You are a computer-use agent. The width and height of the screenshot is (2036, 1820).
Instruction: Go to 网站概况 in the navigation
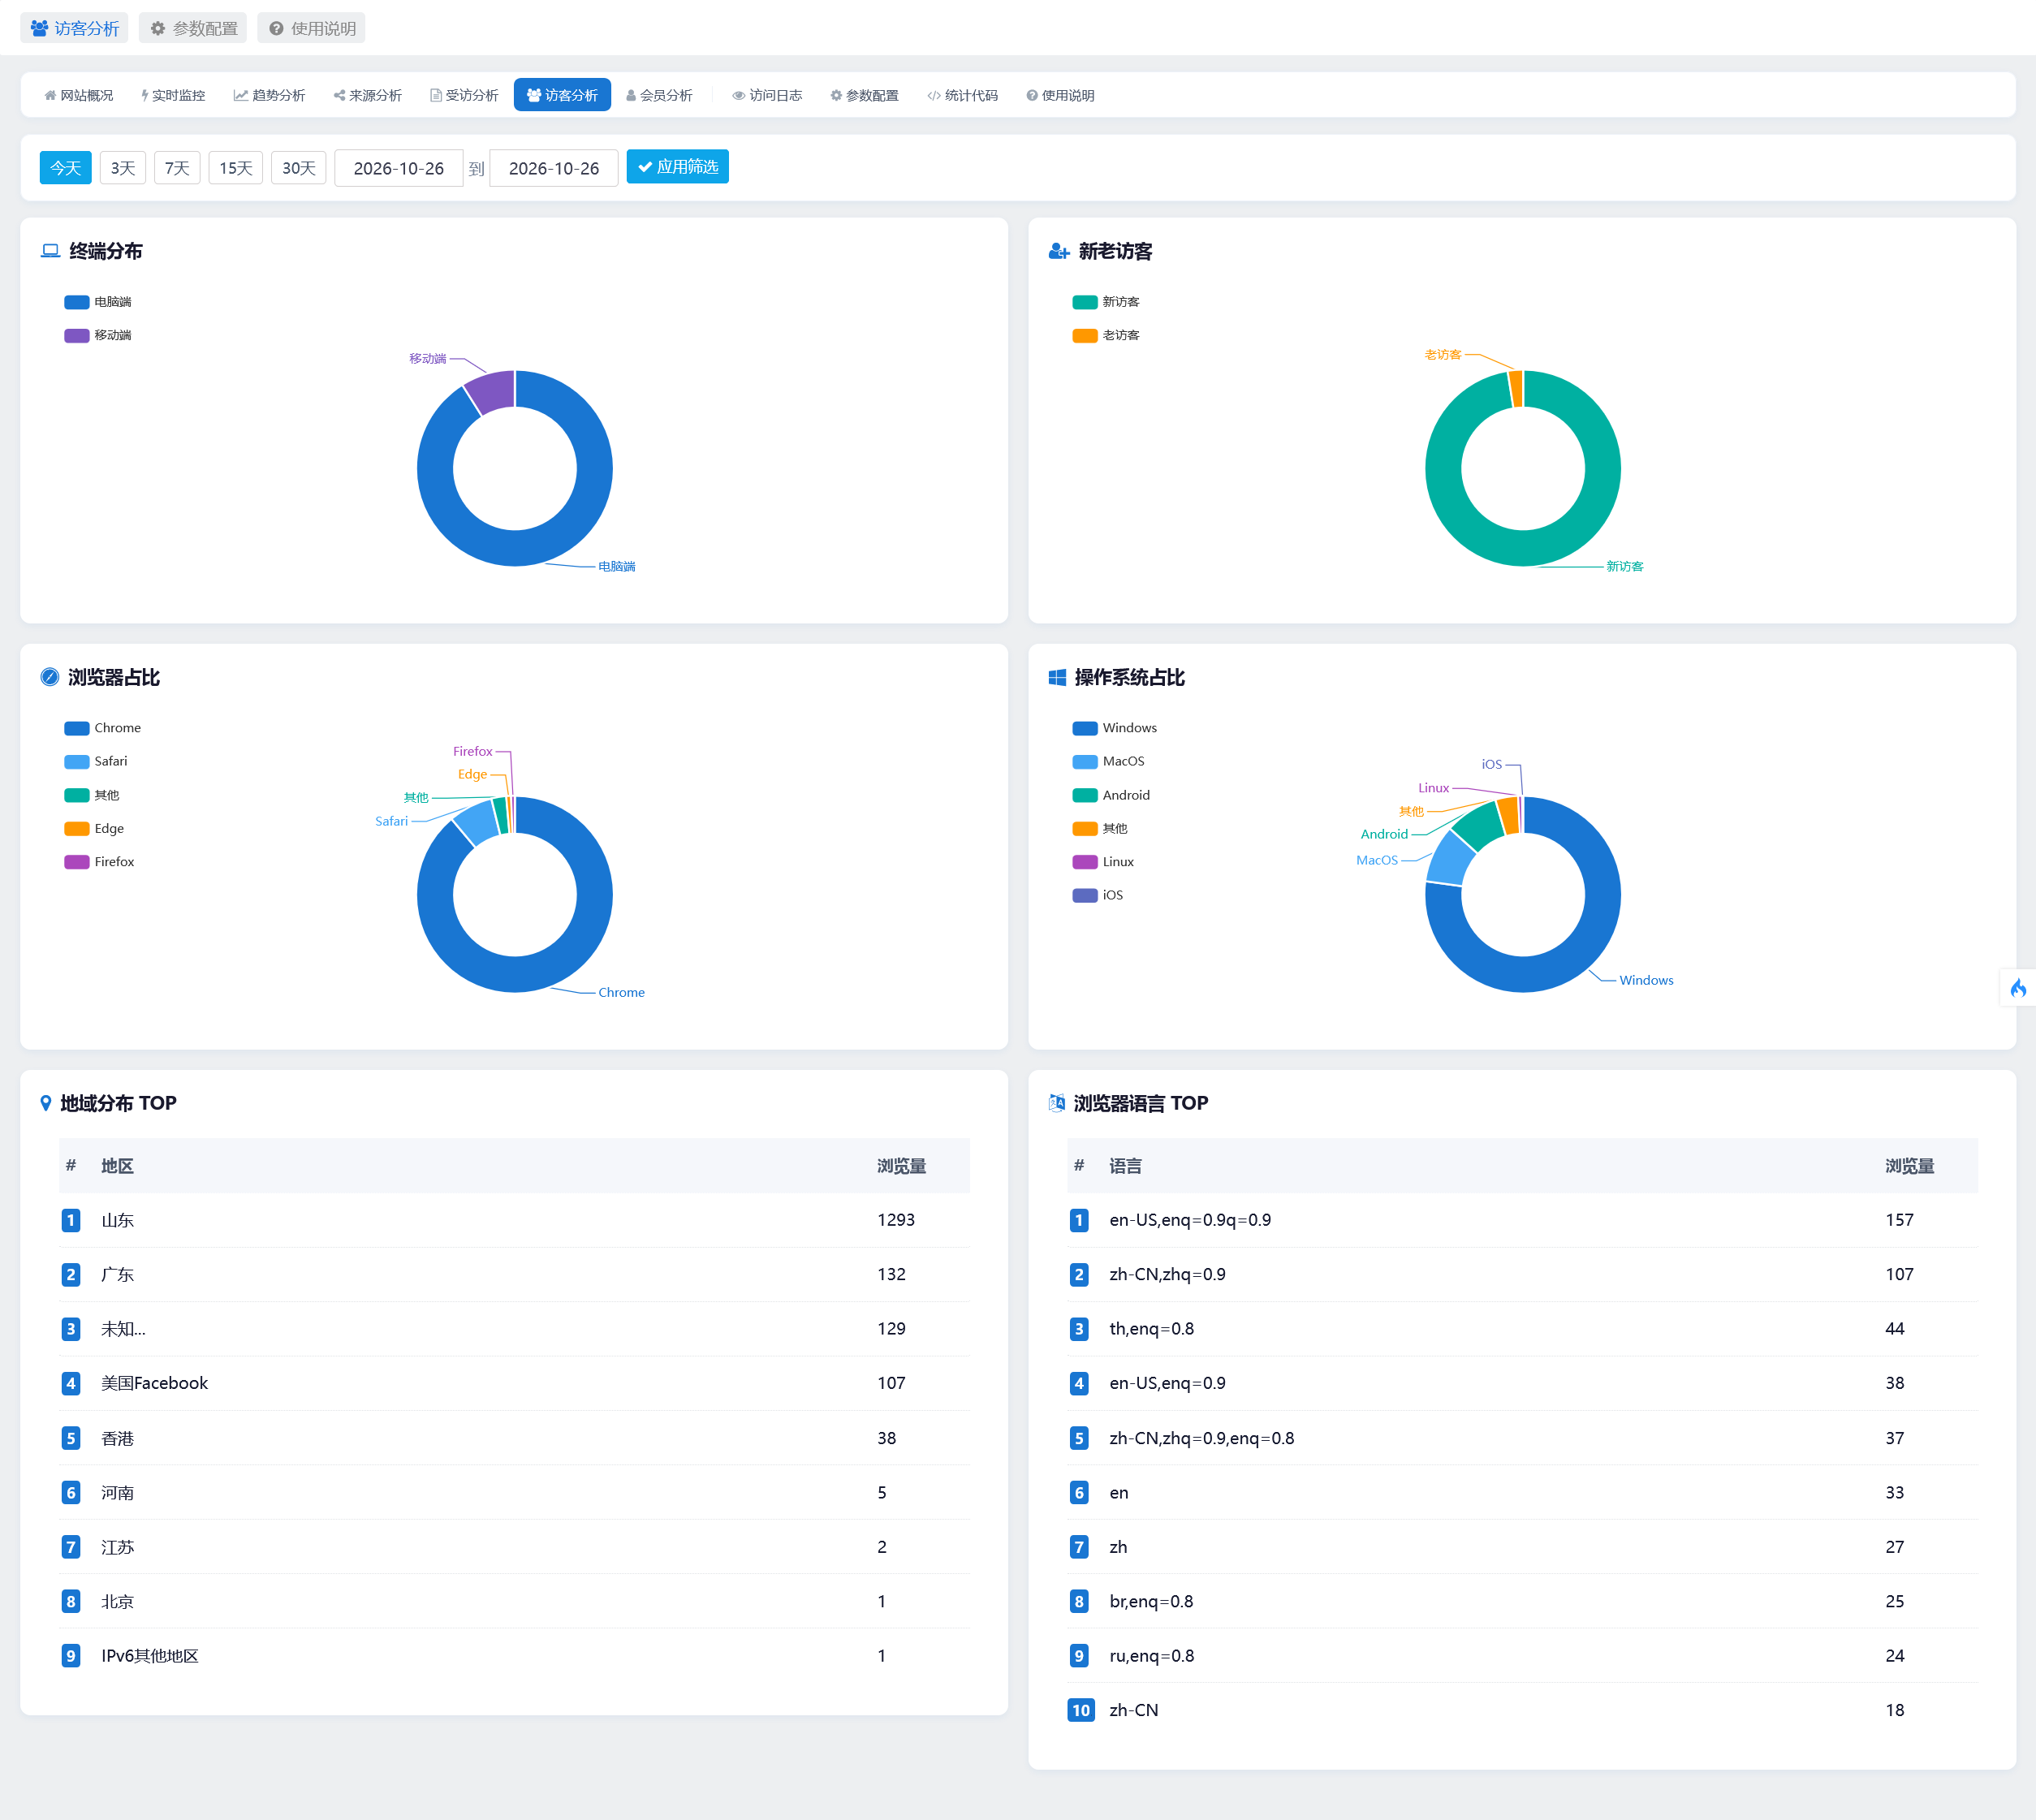[79, 95]
